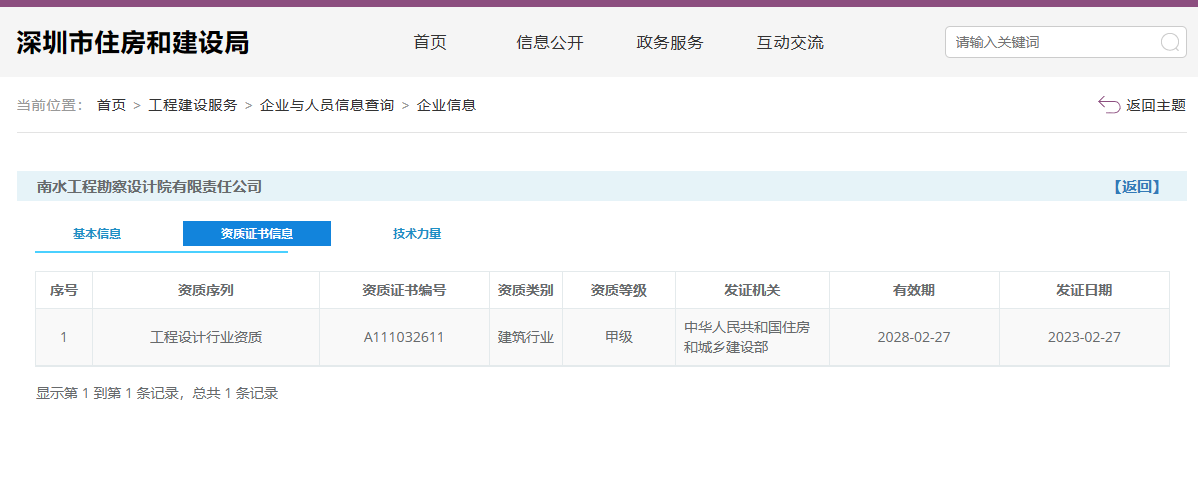Click the 【返回】 link in company header

pyautogui.click(x=1136, y=187)
